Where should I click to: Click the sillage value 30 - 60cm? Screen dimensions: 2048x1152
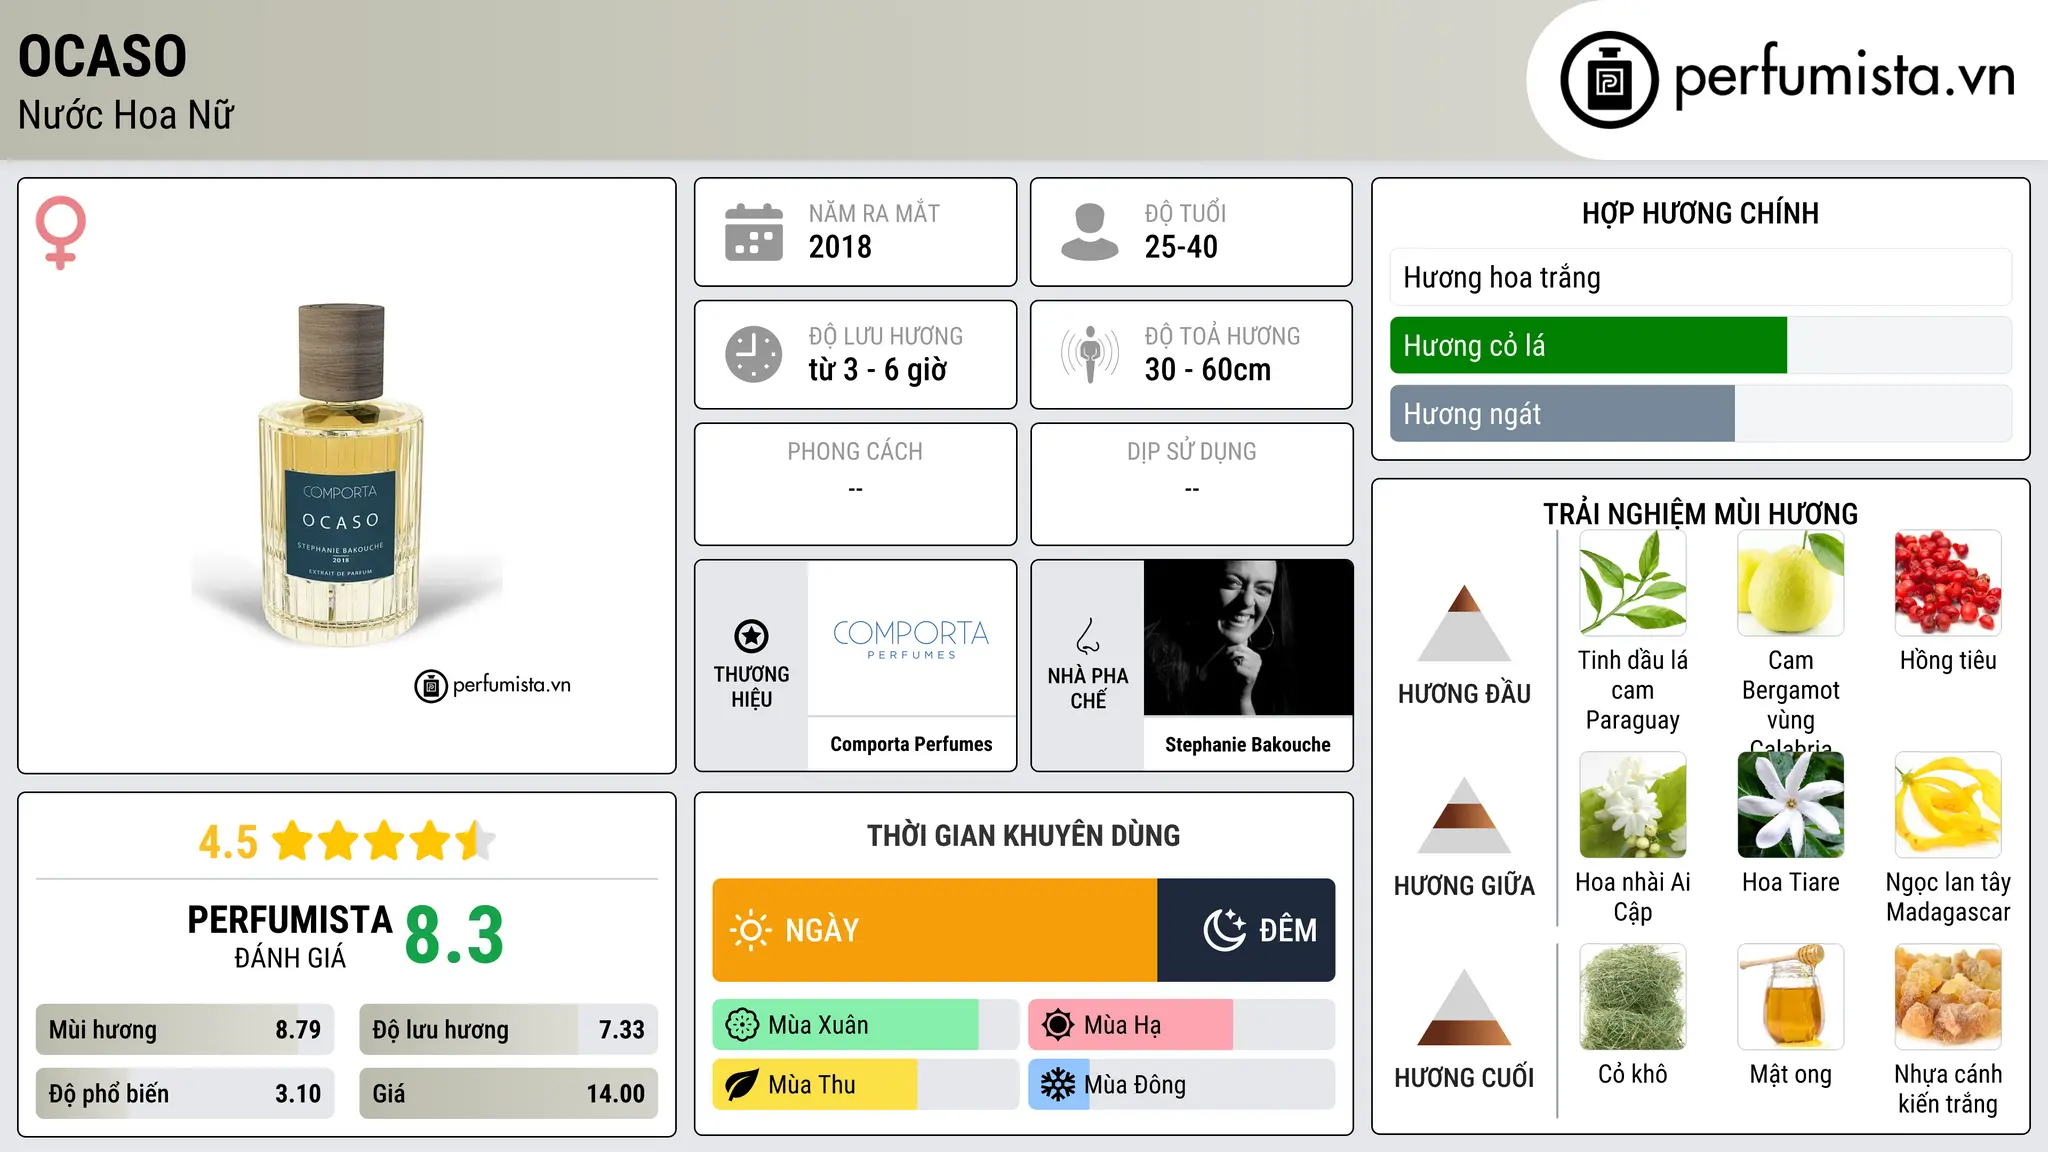tap(1208, 370)
